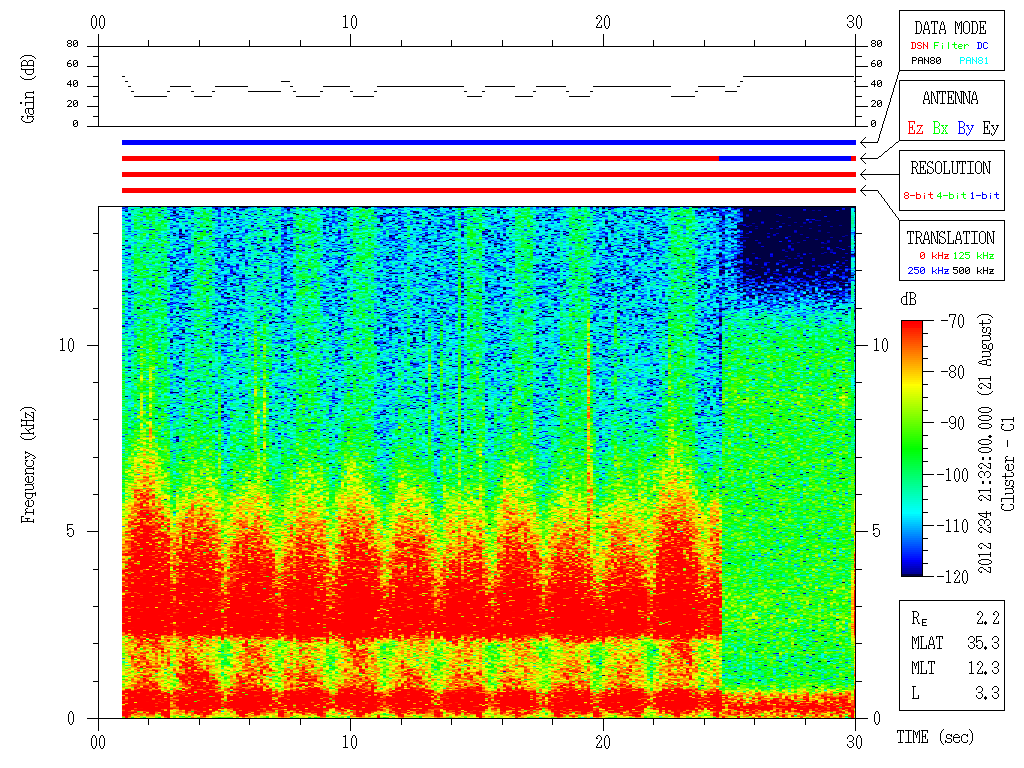This screenshot has height=768, width=1024.
Task: Click the -100 value on color scale
Action: click(x=954, y=475)
